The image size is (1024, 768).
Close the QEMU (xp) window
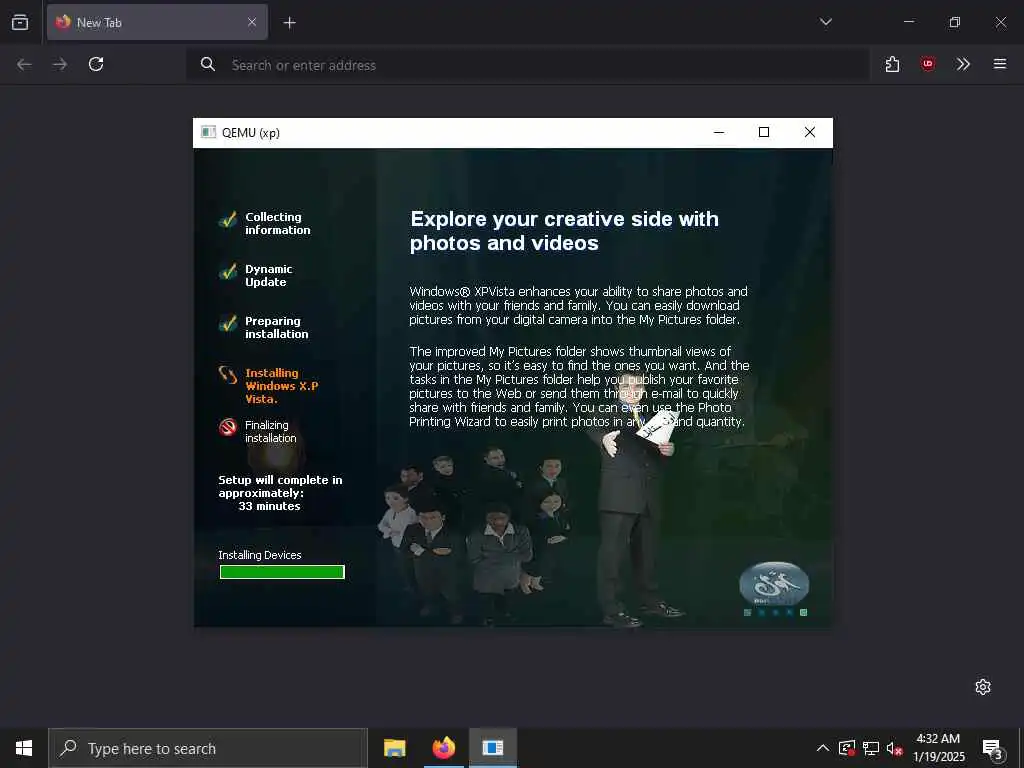click(x=810, y=133)
